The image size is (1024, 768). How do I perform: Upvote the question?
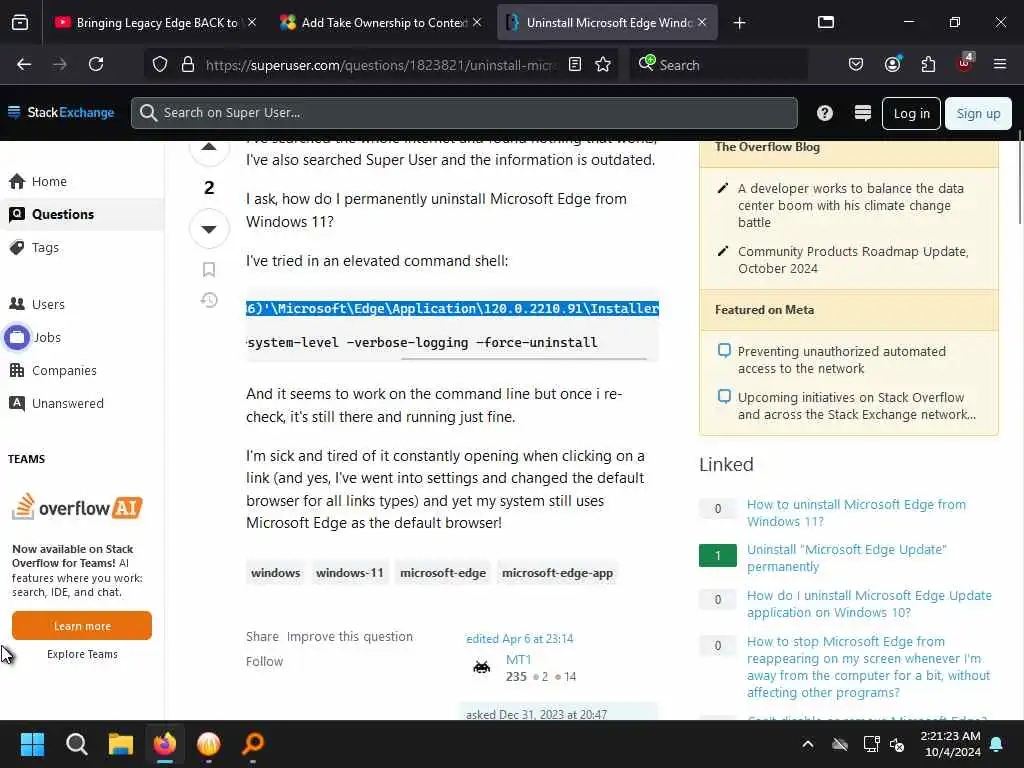(x=209, y=147)
